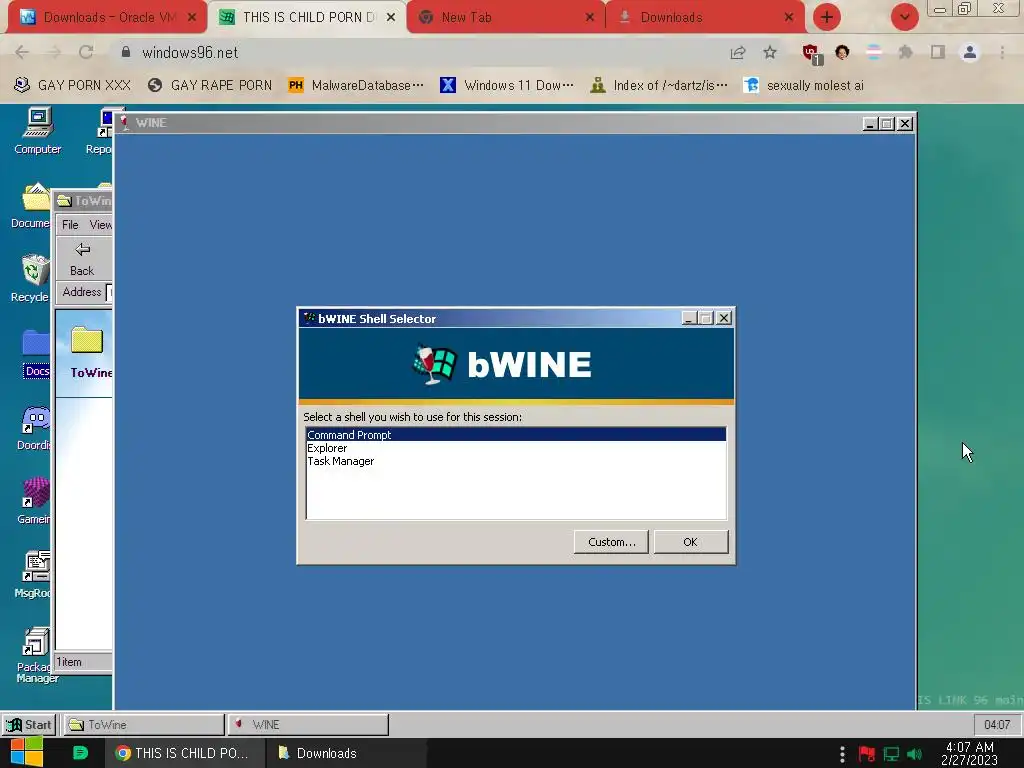Toggle the browser side panel icon
The height and width of the screenshot is (768, 1024).
(938, 52)
